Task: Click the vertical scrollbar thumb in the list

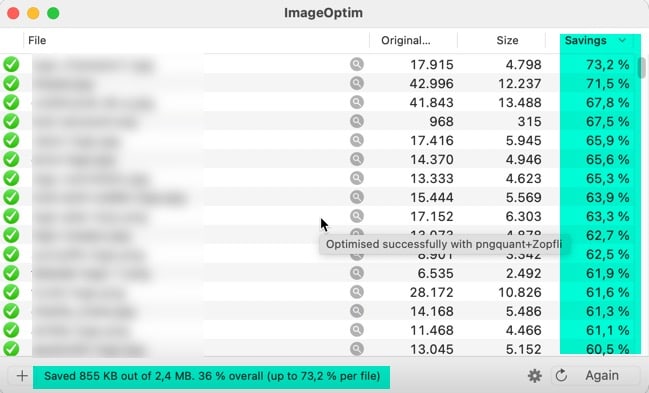Action: click(642, 68)
